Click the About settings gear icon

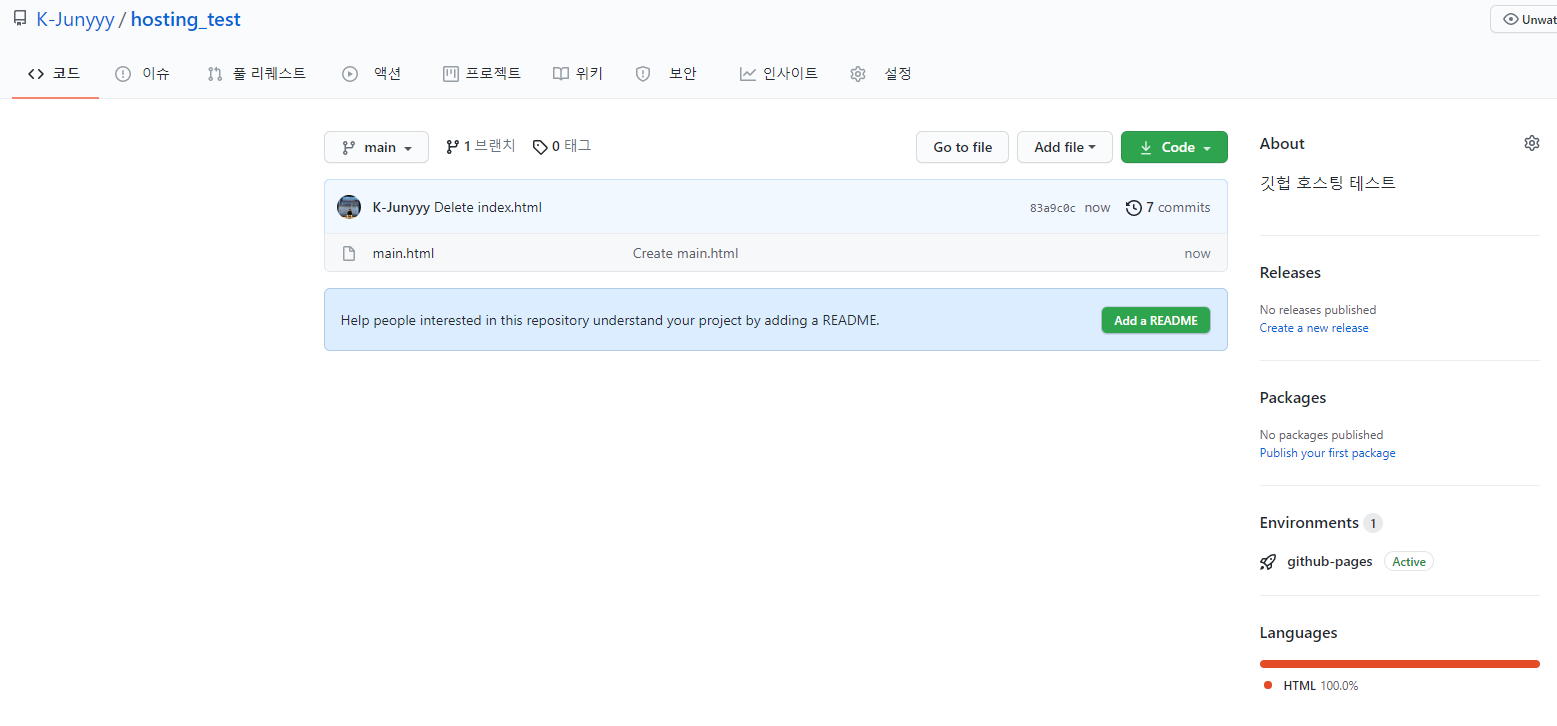(x=1531, y=143)
